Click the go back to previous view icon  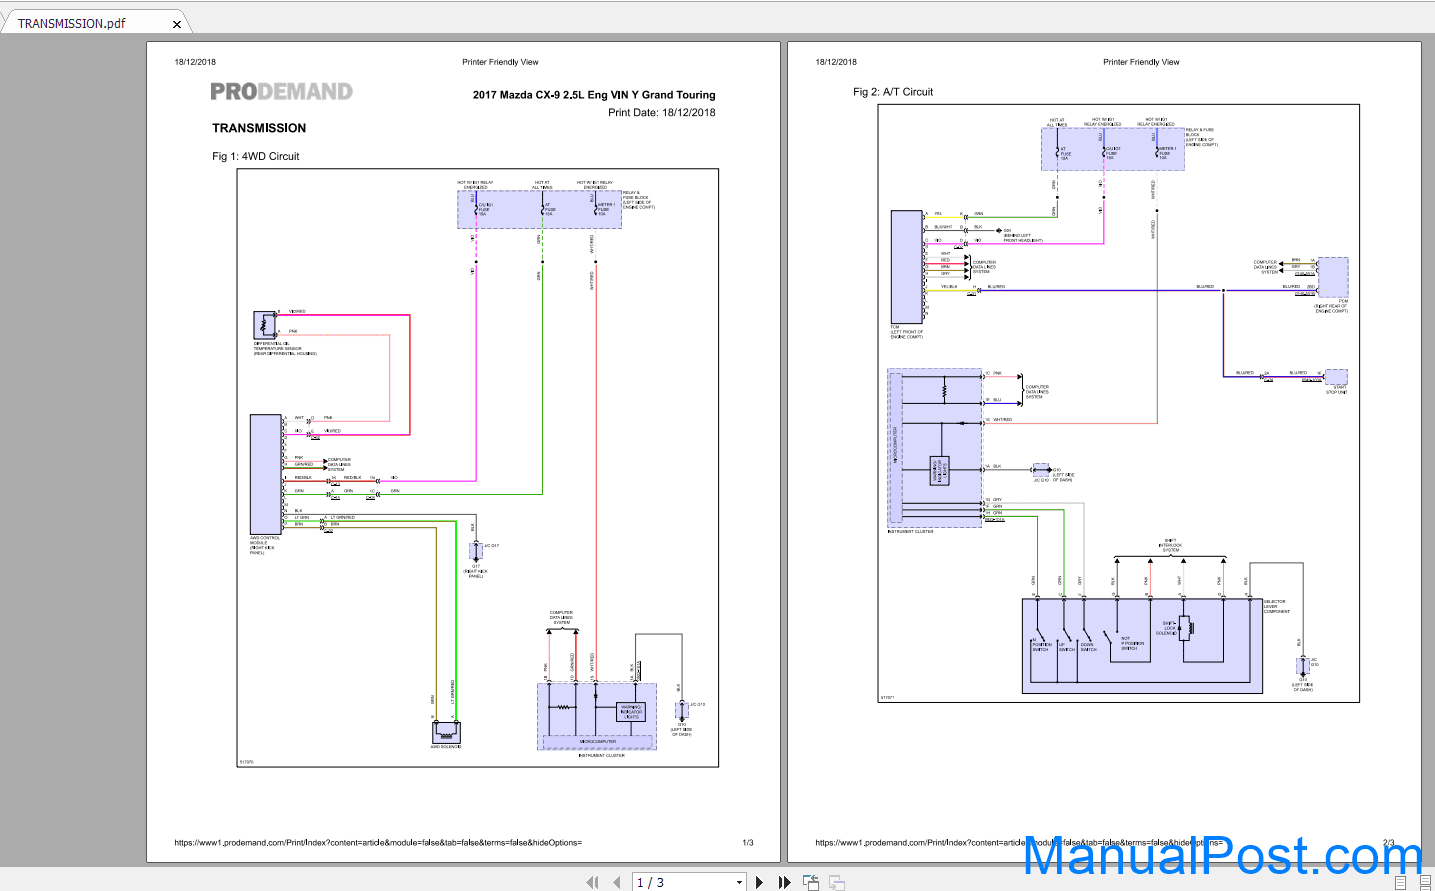811,882
